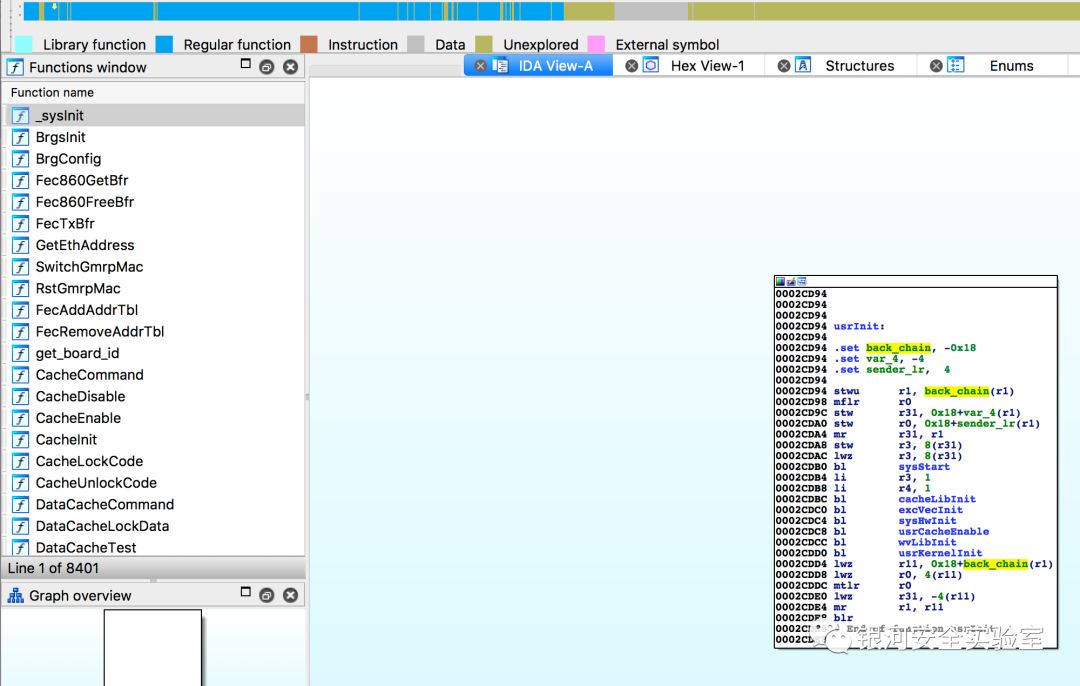1080x686 pixels.
Task: Select the function icon beside get_board_id
Action: 21,353
